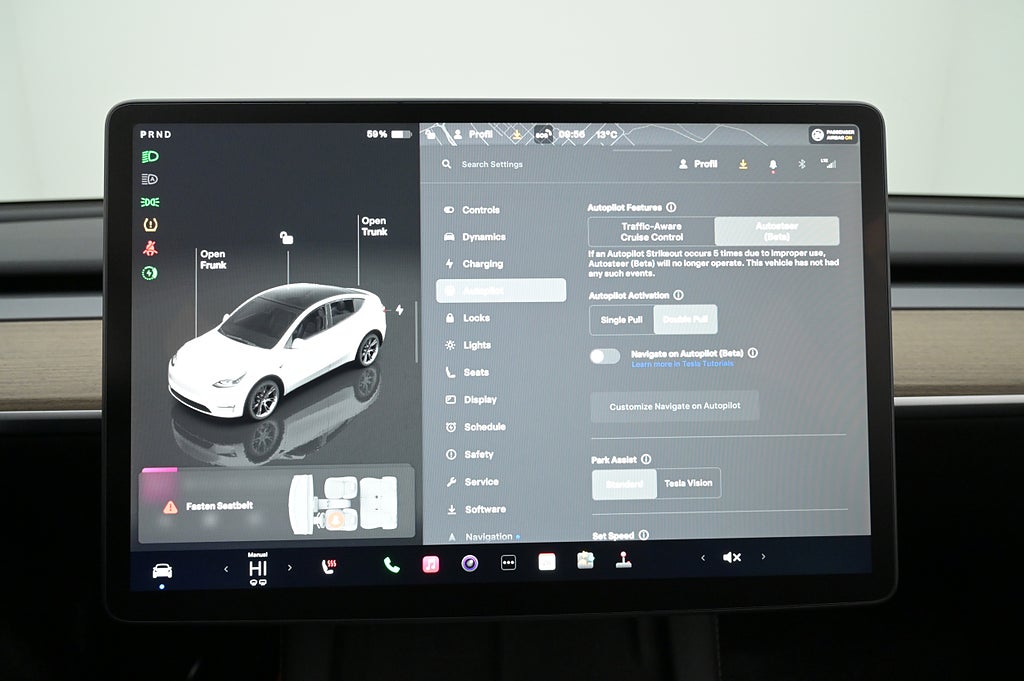Open the all apps three-dots launcher
The height and width of the screenshot is (681, 1024).
508,563
